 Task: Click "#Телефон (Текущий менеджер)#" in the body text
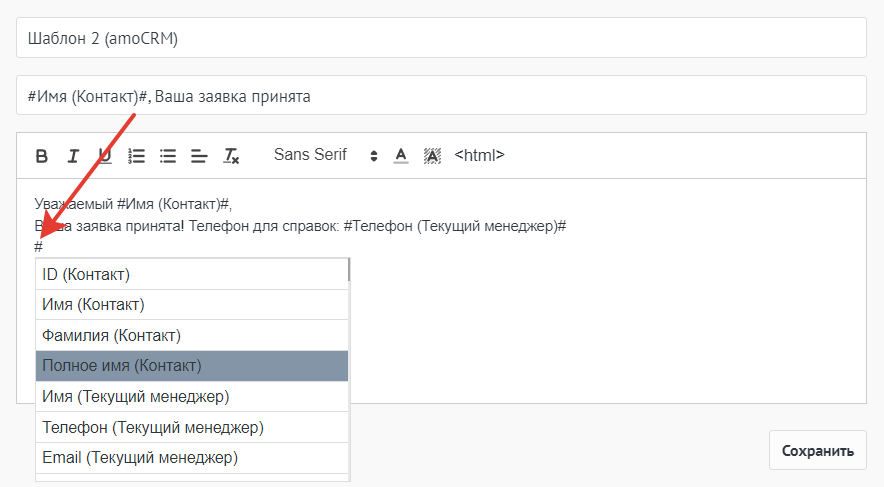454,226
